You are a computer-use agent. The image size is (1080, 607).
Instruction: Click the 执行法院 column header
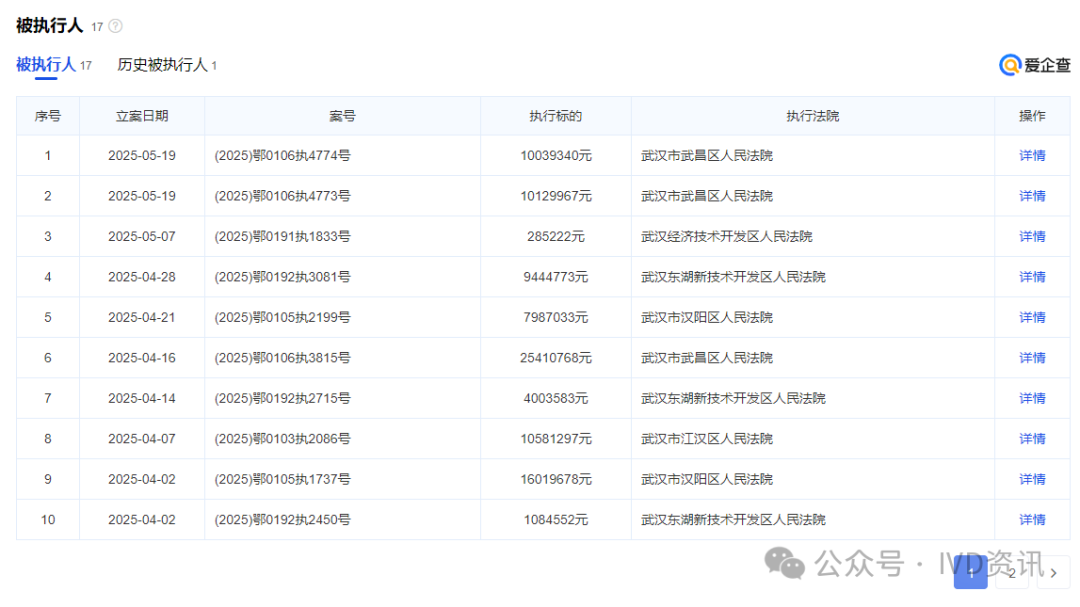coord(813,116)
